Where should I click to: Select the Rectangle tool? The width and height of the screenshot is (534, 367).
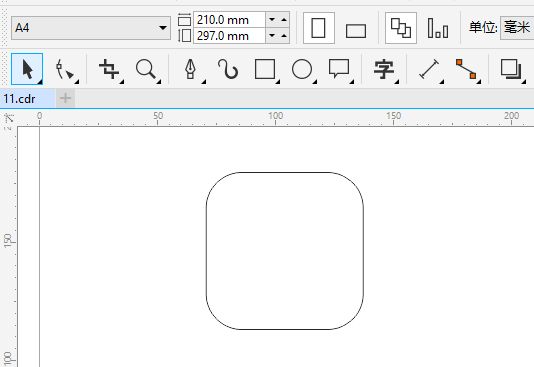tap(265, 69)
